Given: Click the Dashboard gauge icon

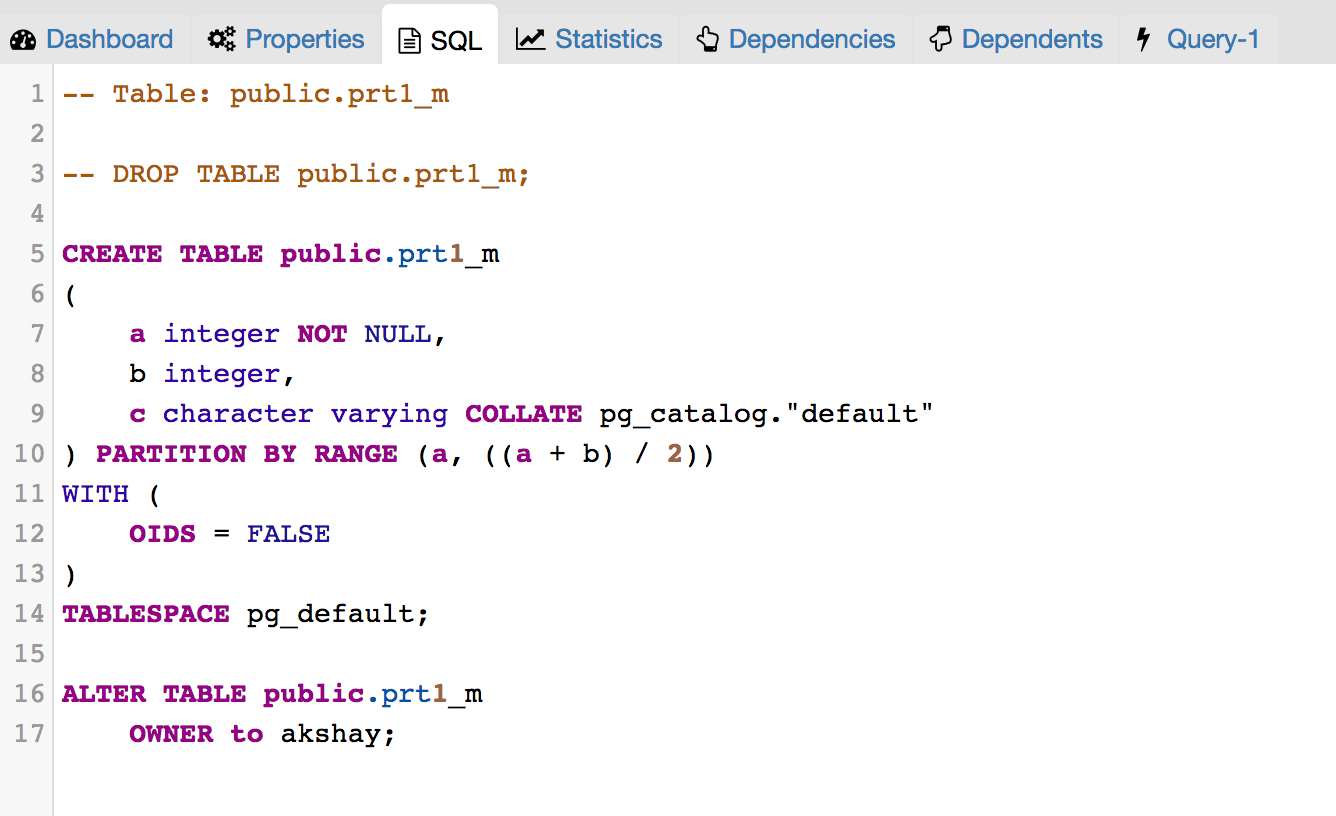Looking at the screenshot, I should pos(23,40).
